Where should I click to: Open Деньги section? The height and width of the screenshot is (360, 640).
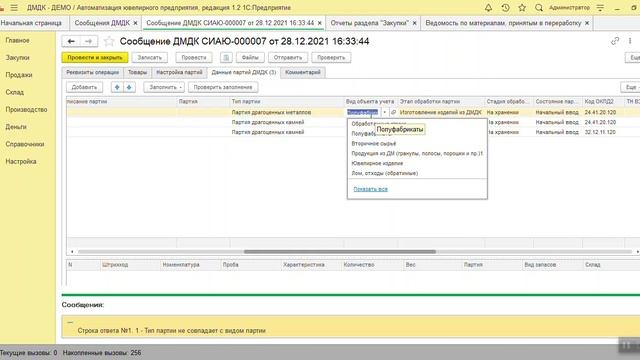point(16,127)
